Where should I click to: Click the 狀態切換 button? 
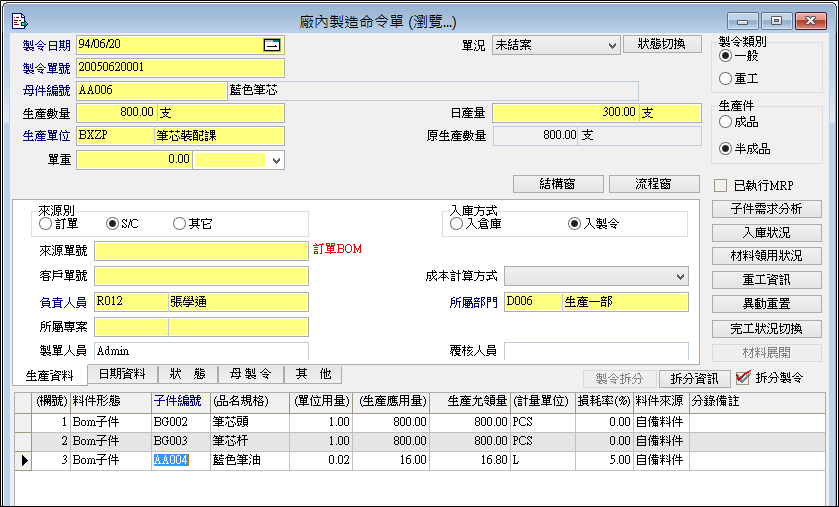661,44
